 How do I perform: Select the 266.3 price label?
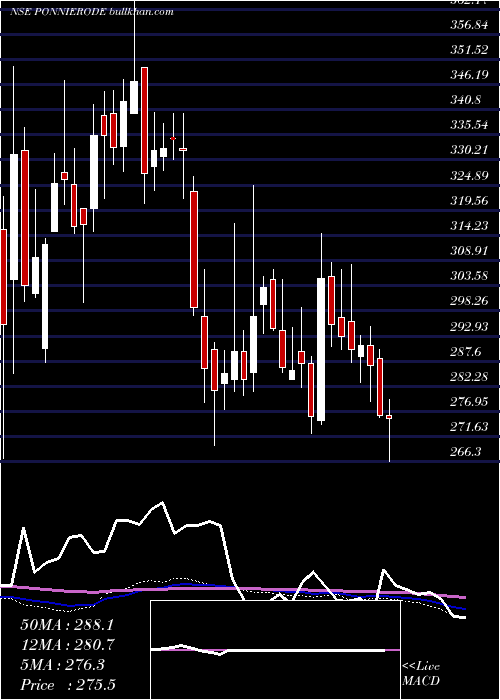point(465,452)
